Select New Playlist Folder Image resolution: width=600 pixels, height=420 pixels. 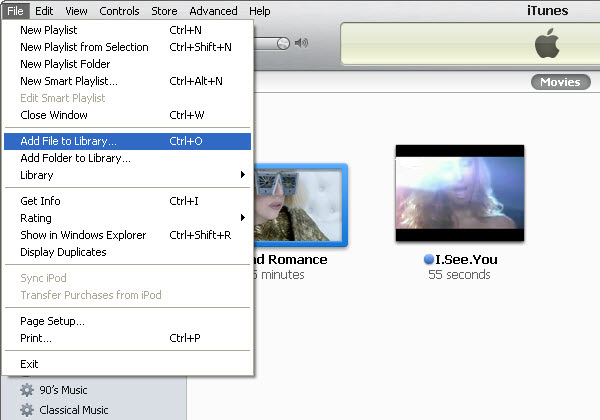(127, 64)
